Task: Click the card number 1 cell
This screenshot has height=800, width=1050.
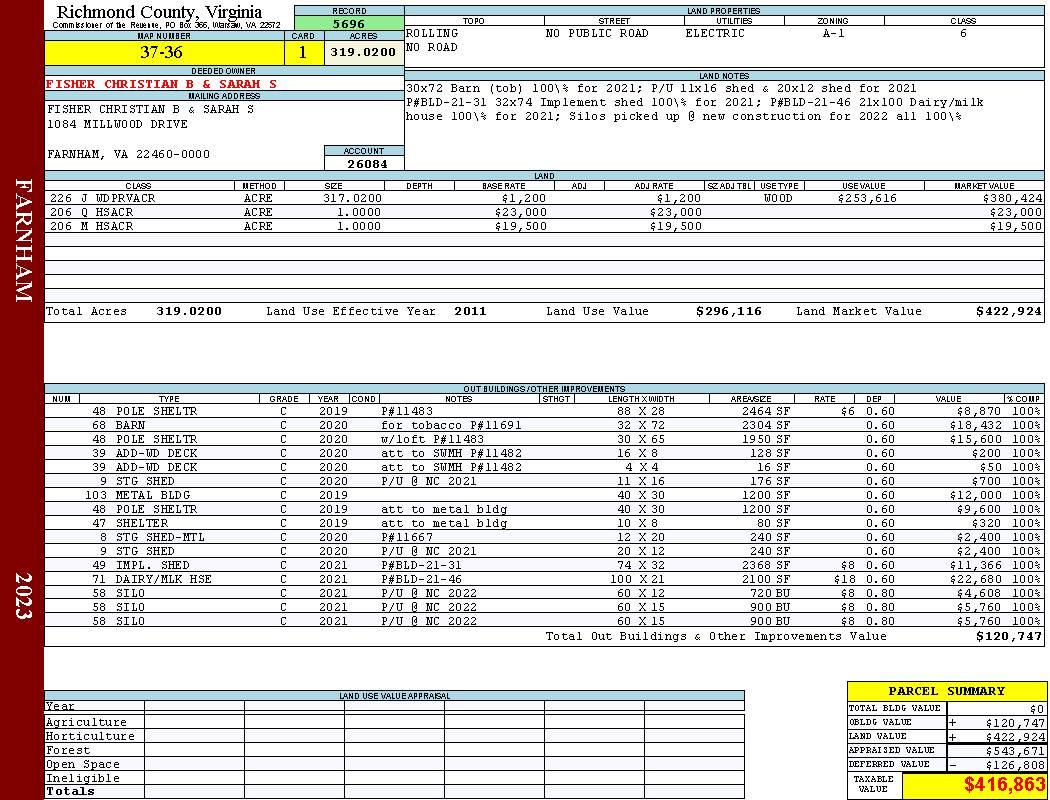Action: click(303, 52)
